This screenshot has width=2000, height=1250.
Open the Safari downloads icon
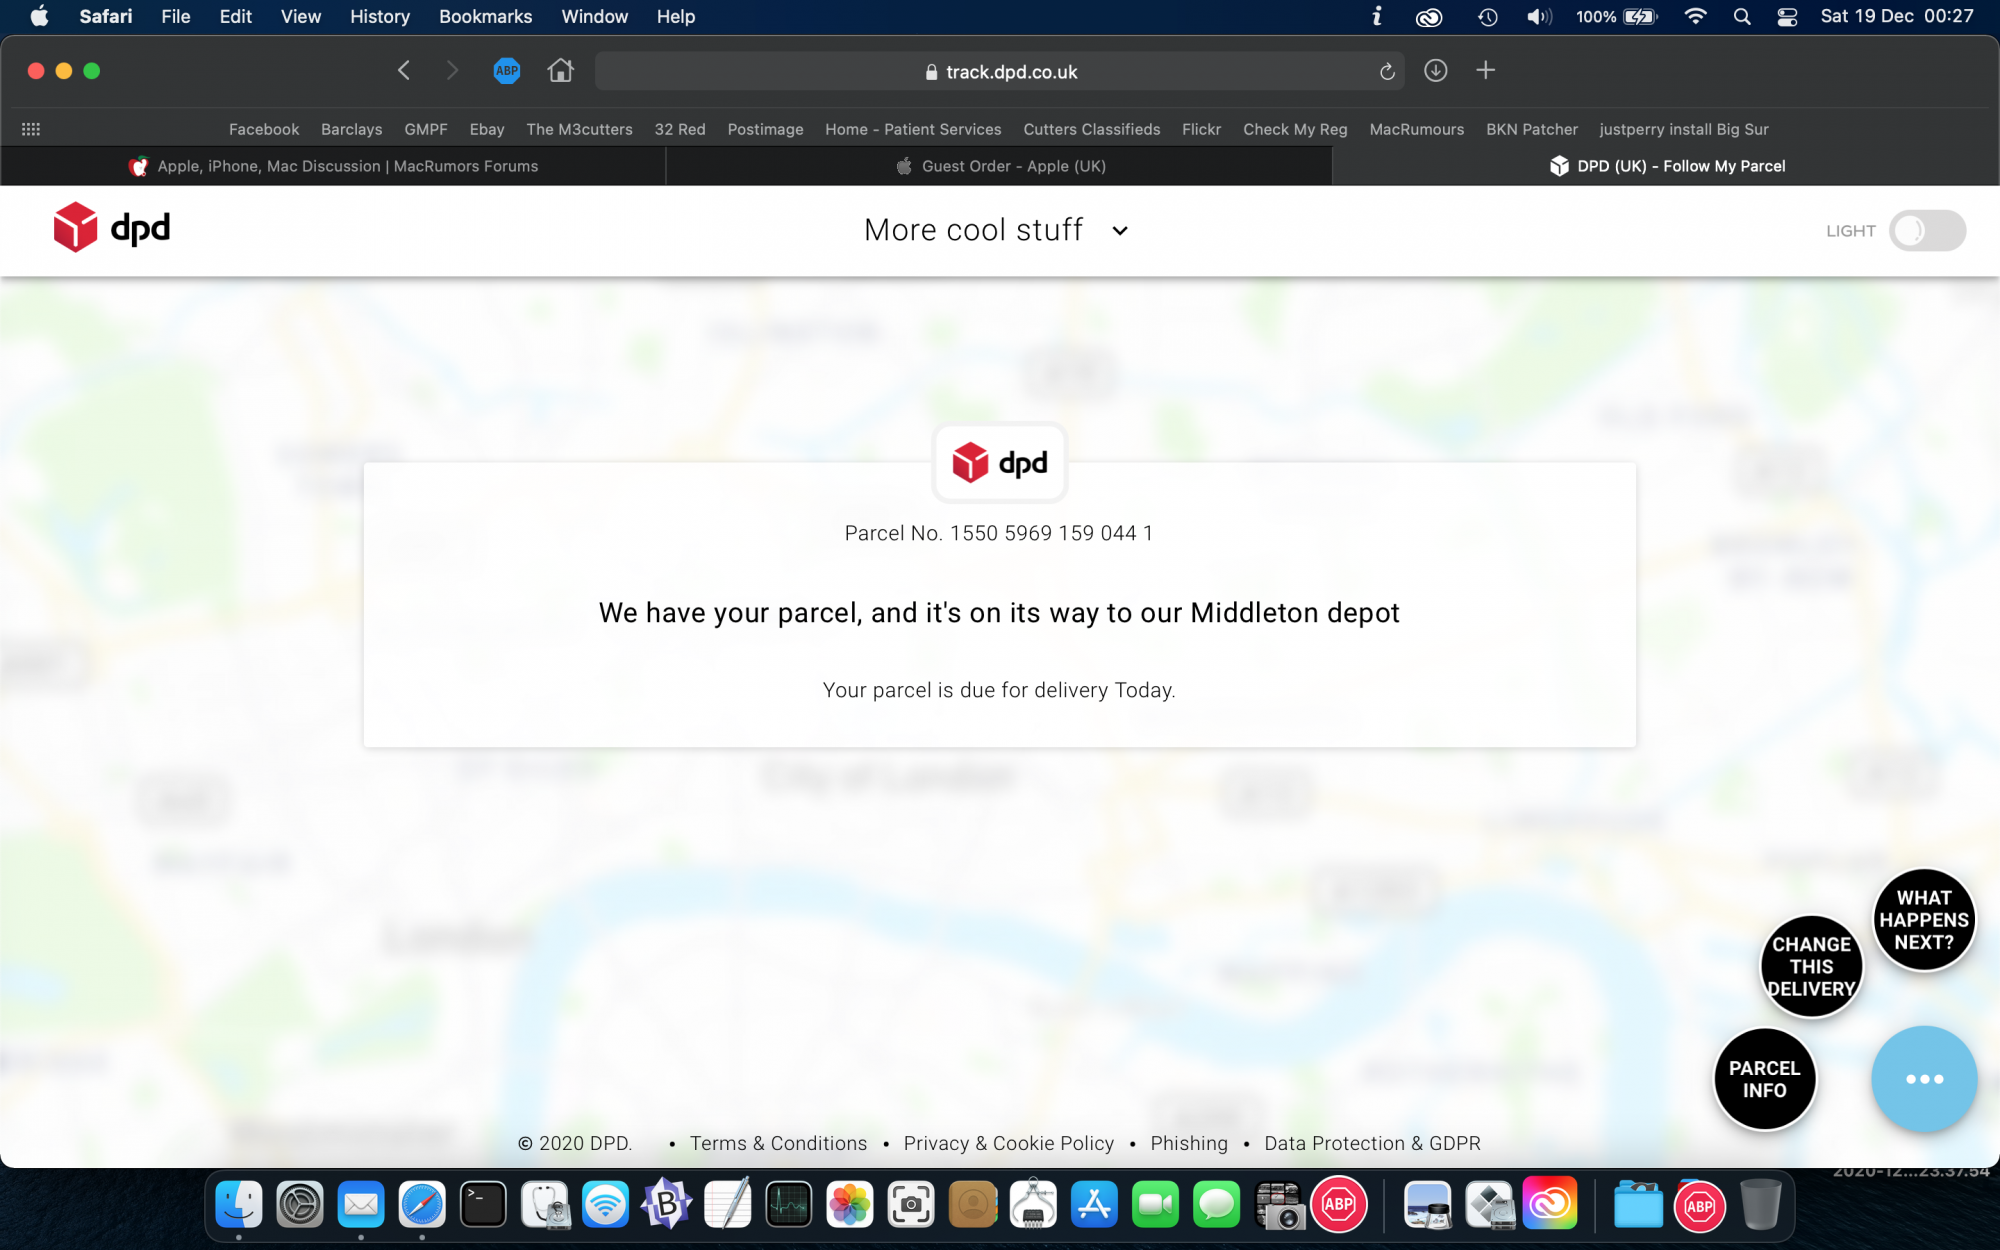pyautogui.click(x=1435, y=71)
